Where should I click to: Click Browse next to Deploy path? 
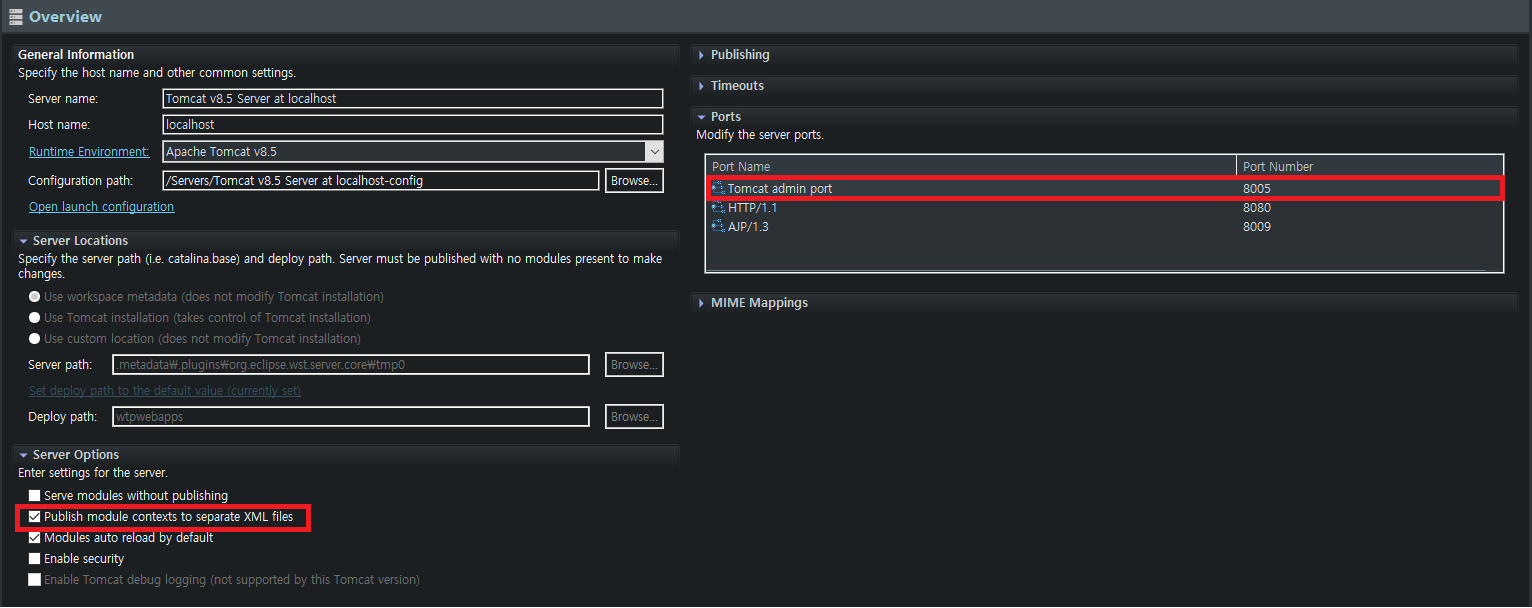click(635, 417)
